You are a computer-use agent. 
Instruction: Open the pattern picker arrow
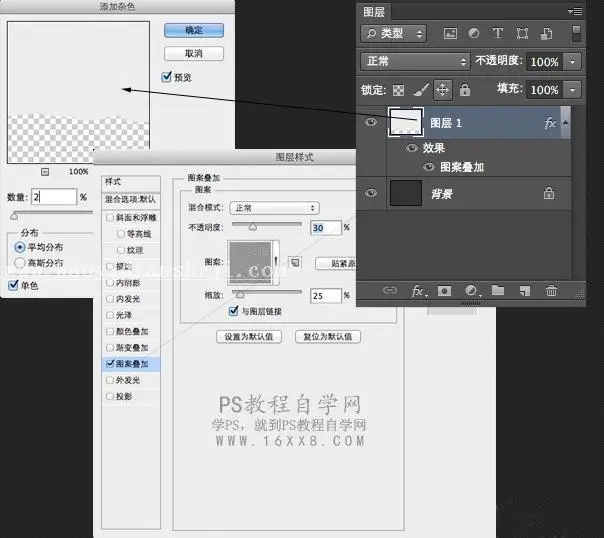(x=275, y=263)
